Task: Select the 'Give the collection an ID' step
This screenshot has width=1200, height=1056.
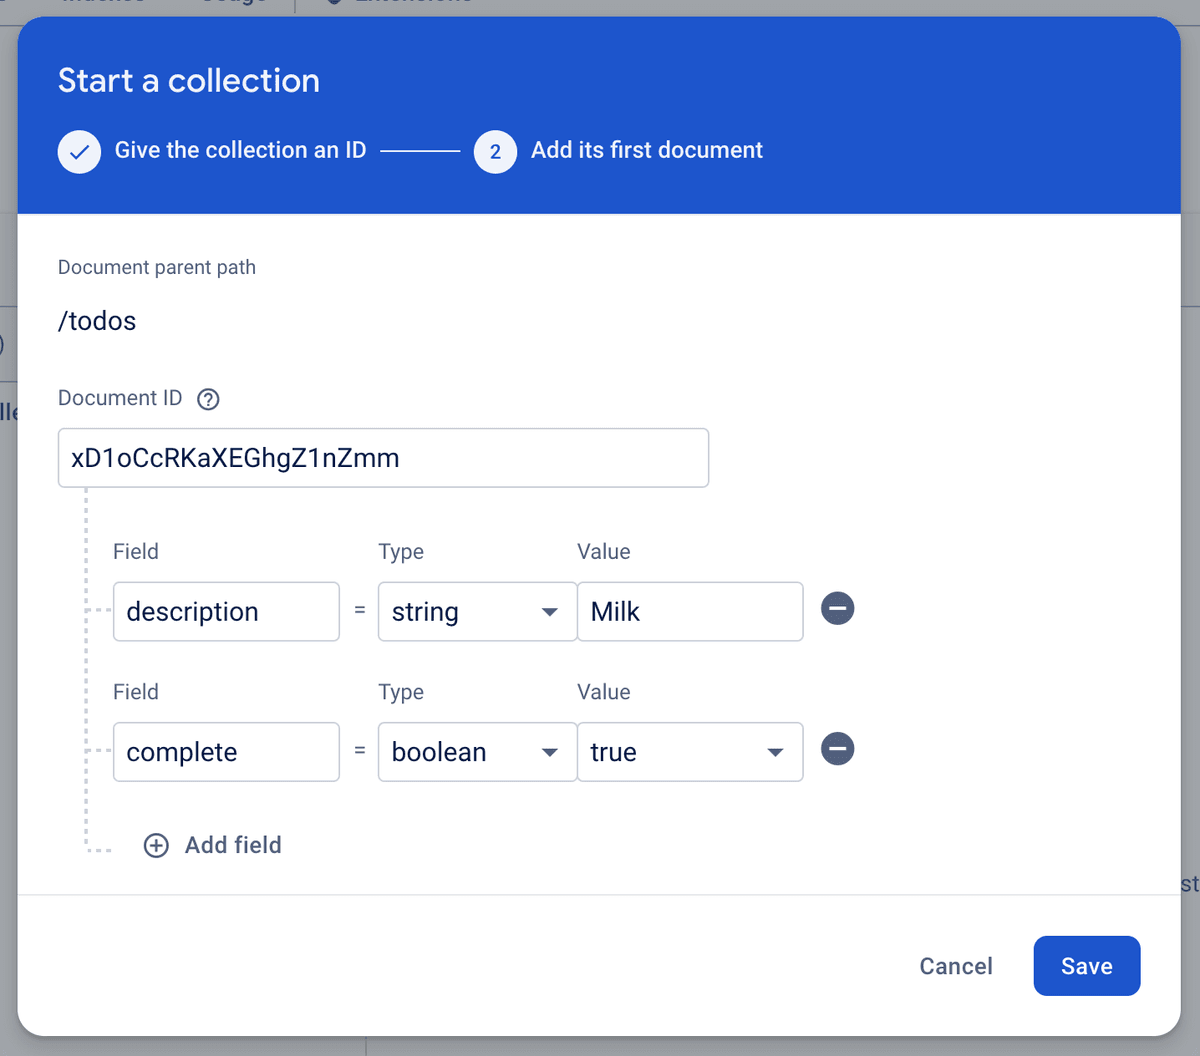Action: point(240,150)
